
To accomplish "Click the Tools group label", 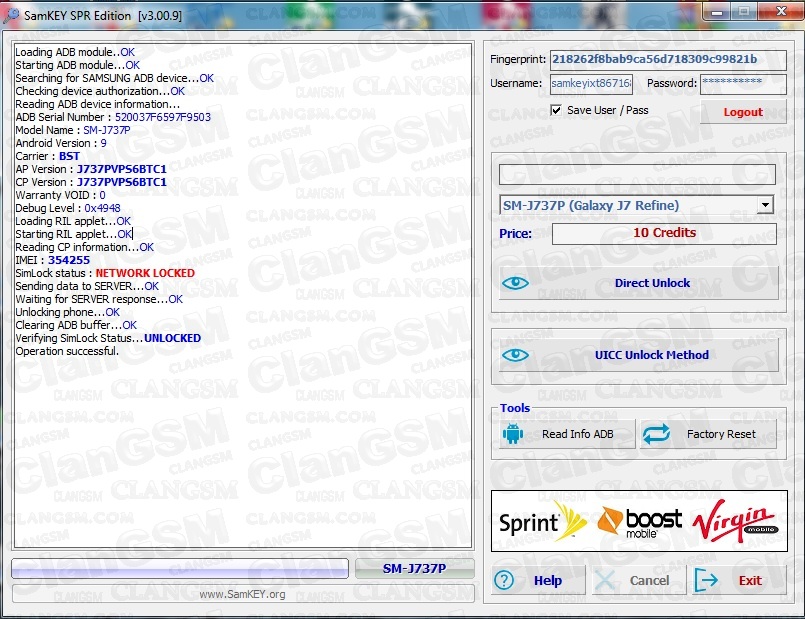I will click(x=515, y=408).
